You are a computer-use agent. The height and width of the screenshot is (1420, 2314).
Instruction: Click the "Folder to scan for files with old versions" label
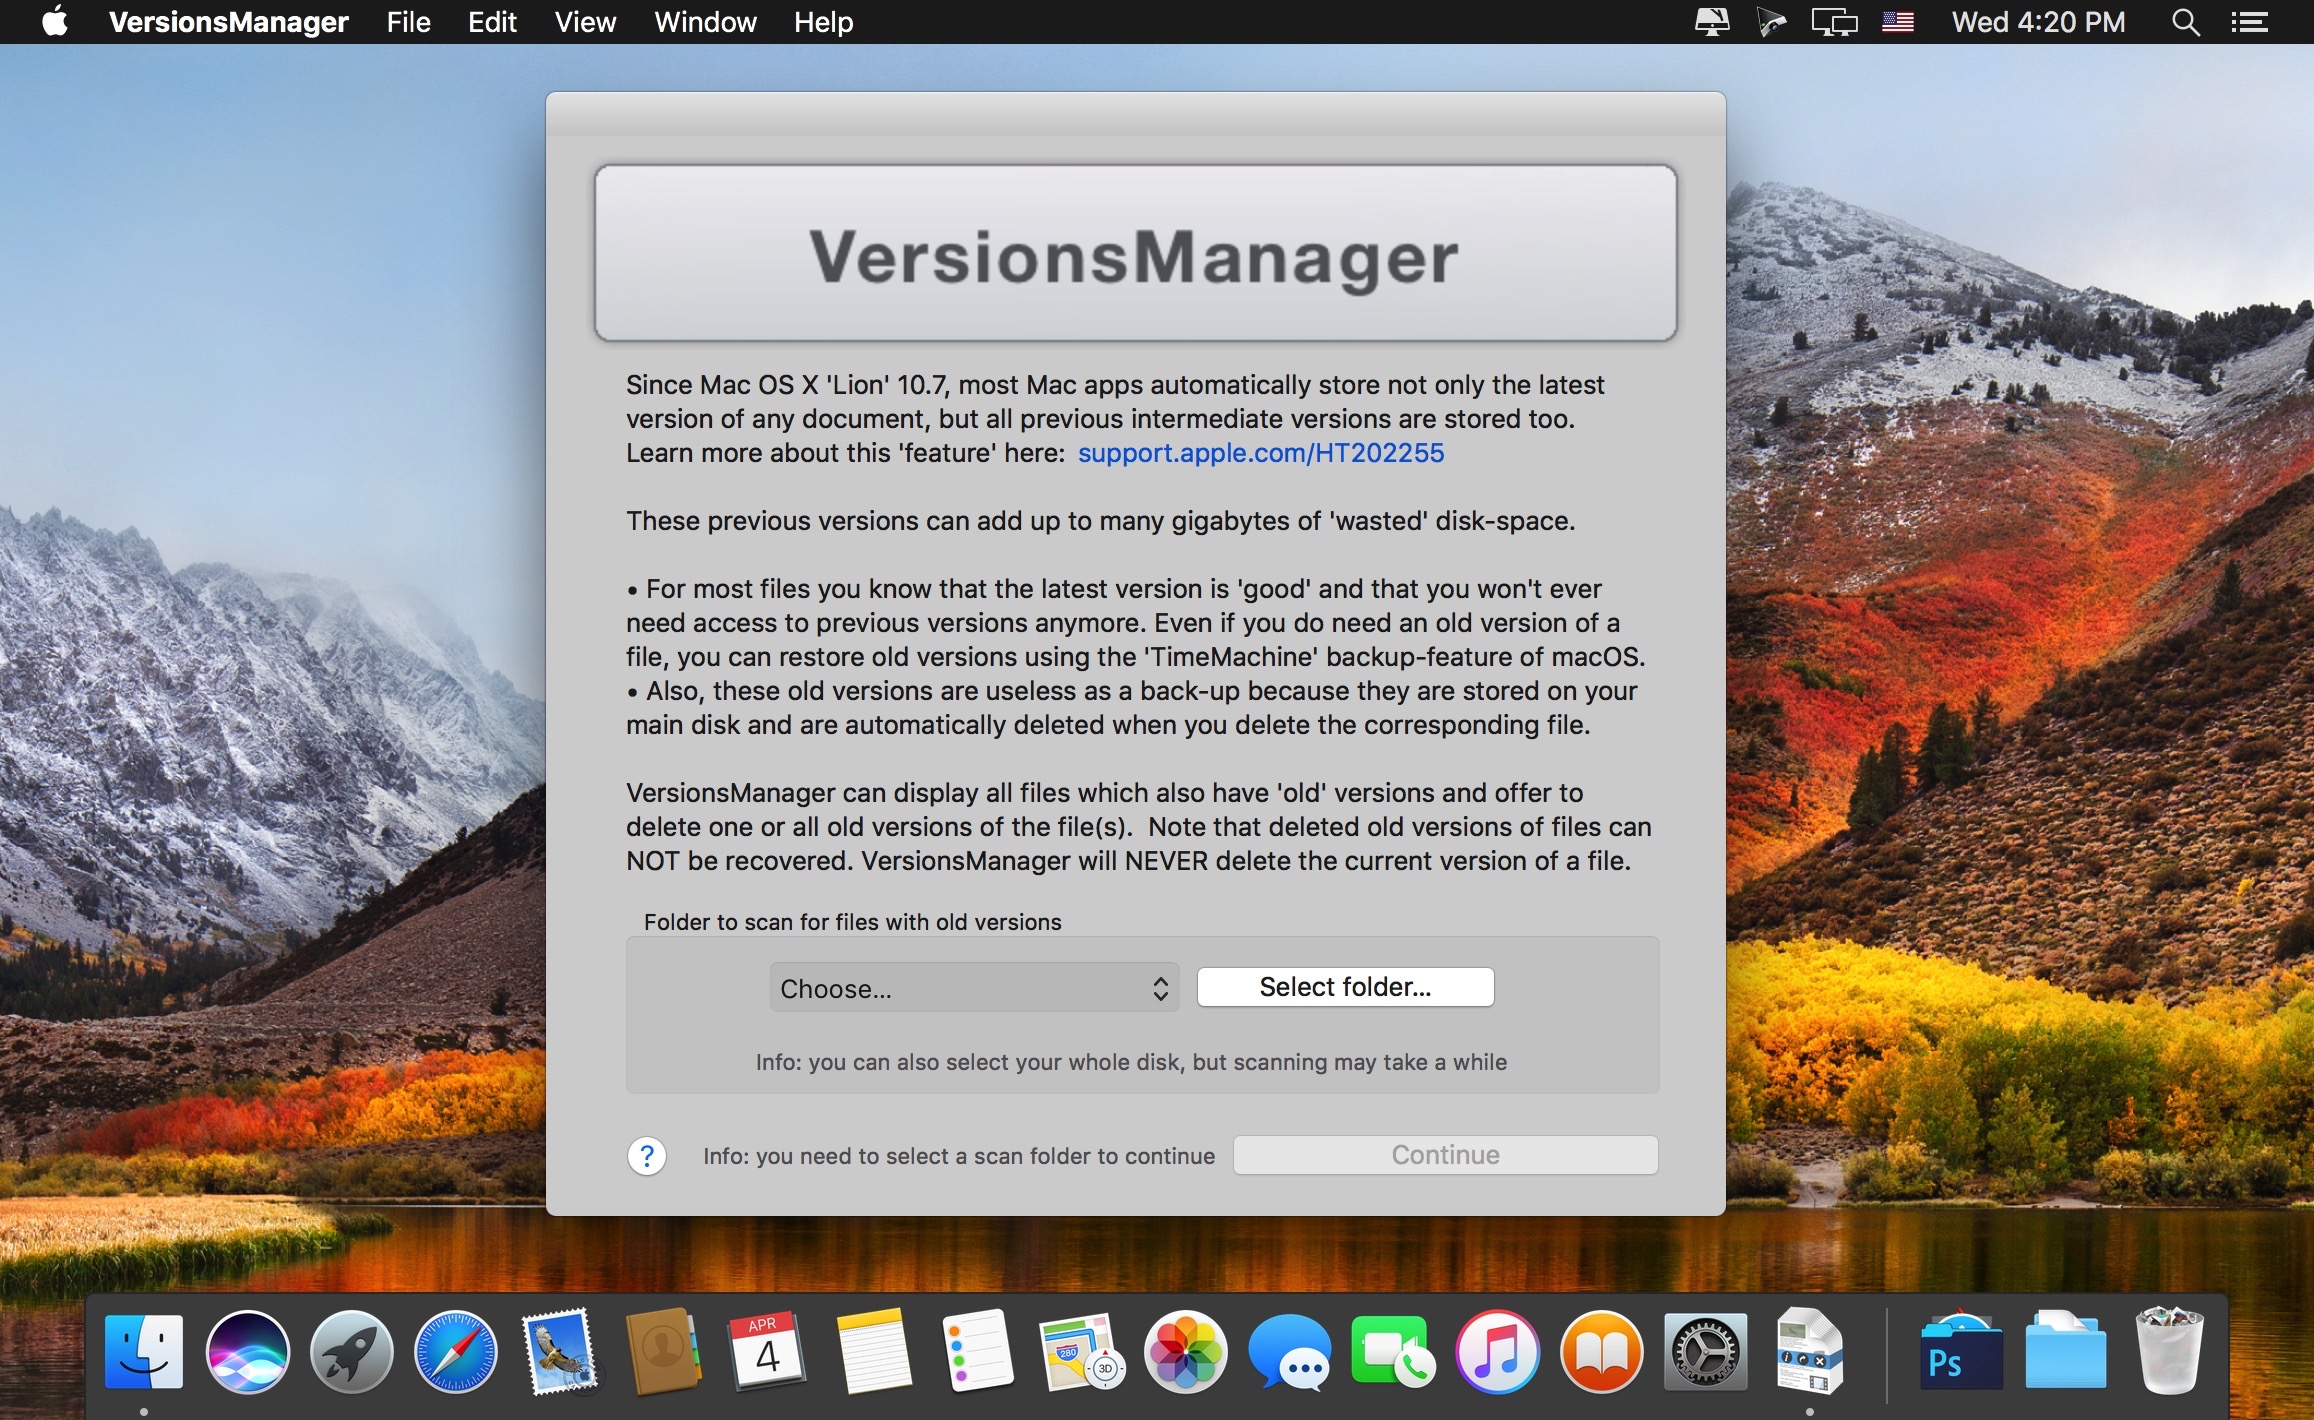coord(852,922)
